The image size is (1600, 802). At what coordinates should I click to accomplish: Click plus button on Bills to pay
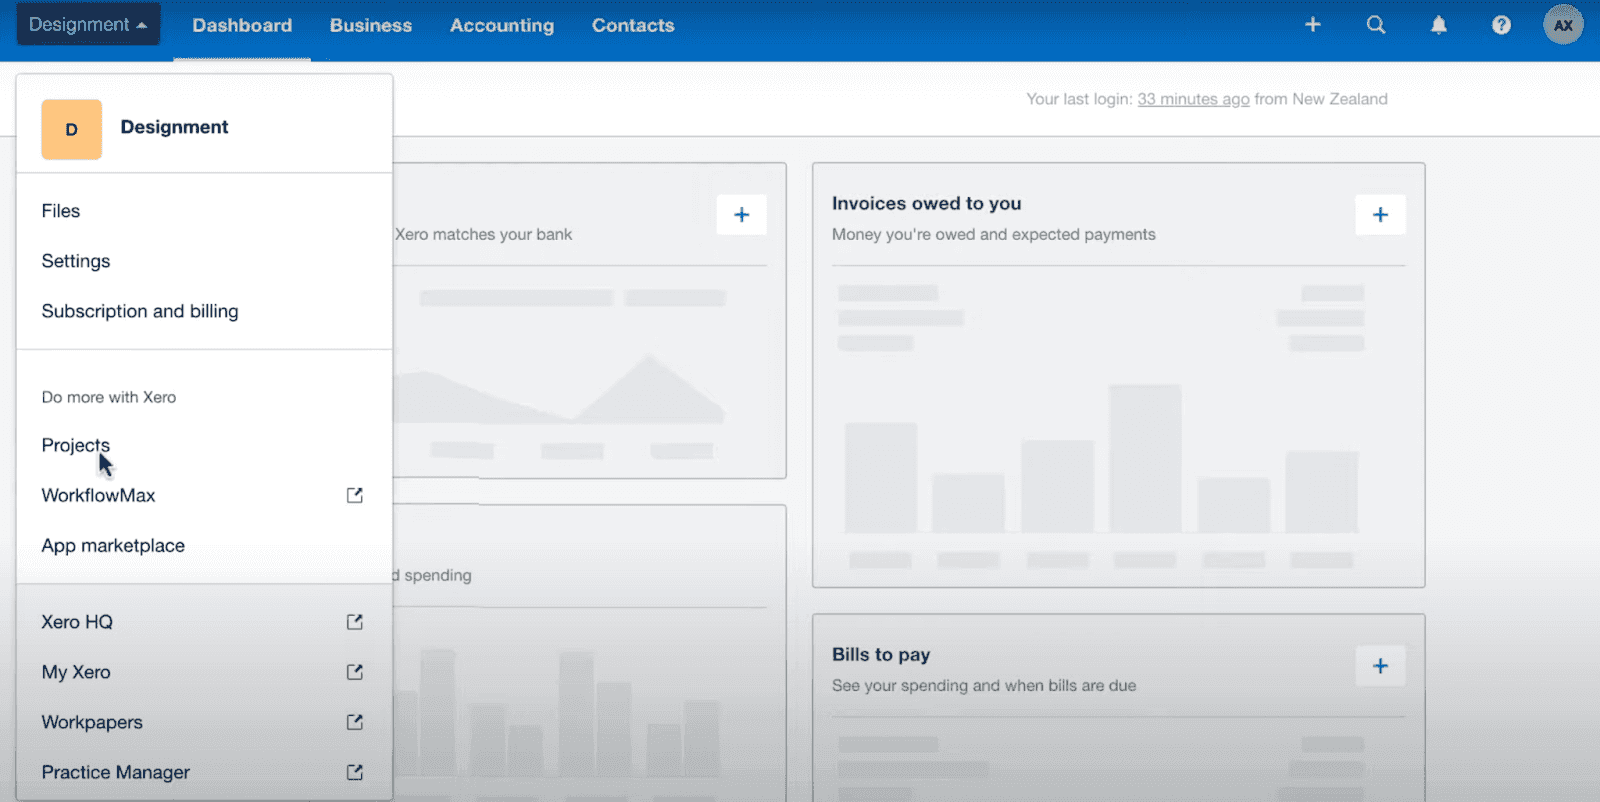[1380, 666]
